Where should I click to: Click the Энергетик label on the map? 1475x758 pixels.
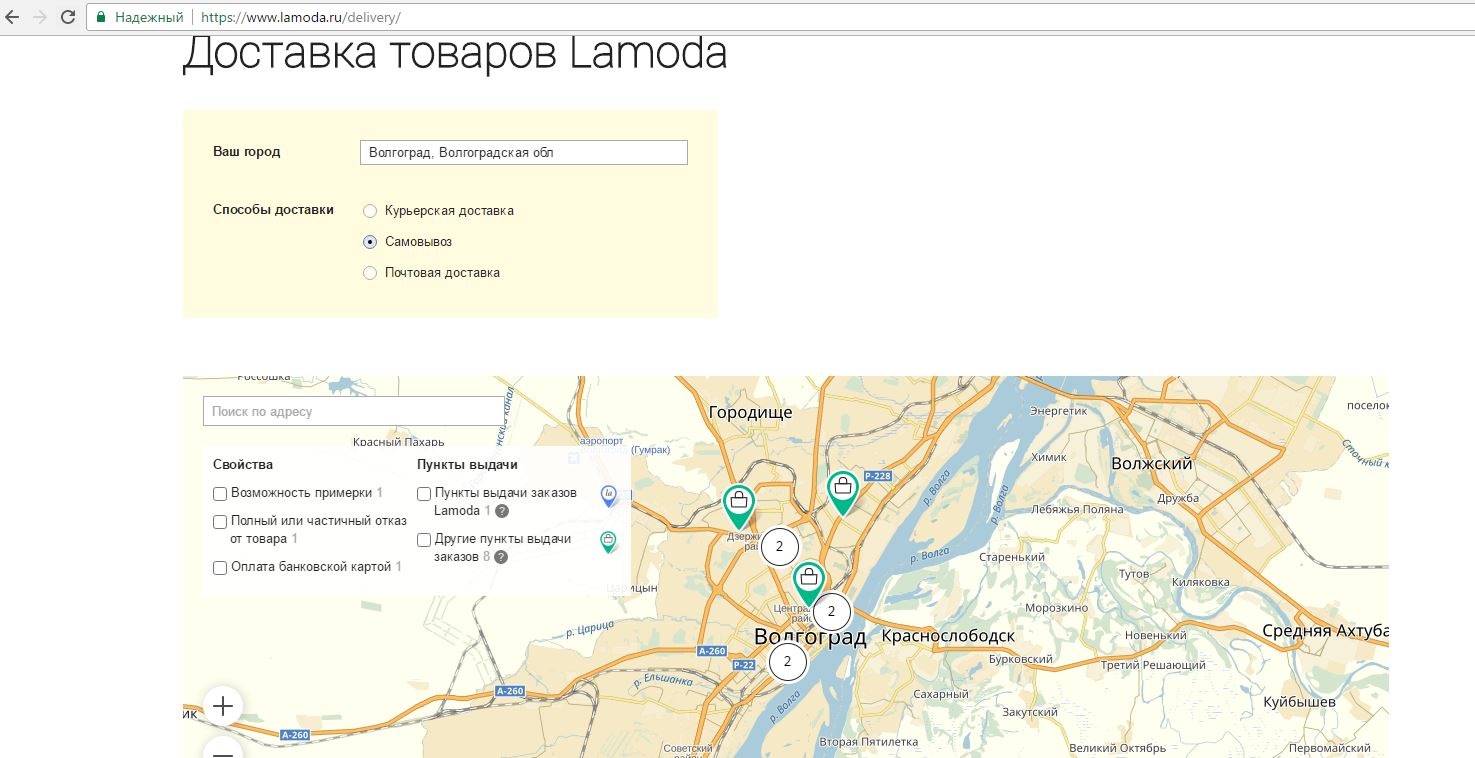(x=1058, y=411)
